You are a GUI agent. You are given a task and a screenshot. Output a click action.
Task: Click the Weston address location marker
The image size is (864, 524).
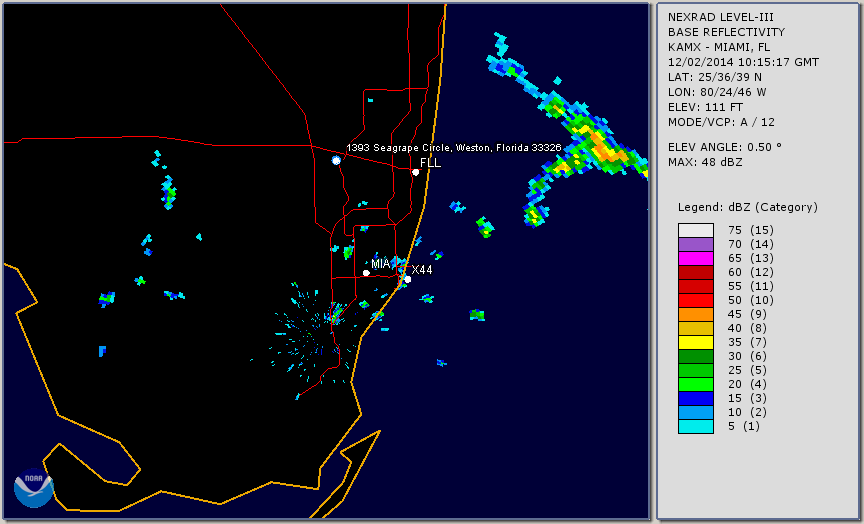pos(336,160)
